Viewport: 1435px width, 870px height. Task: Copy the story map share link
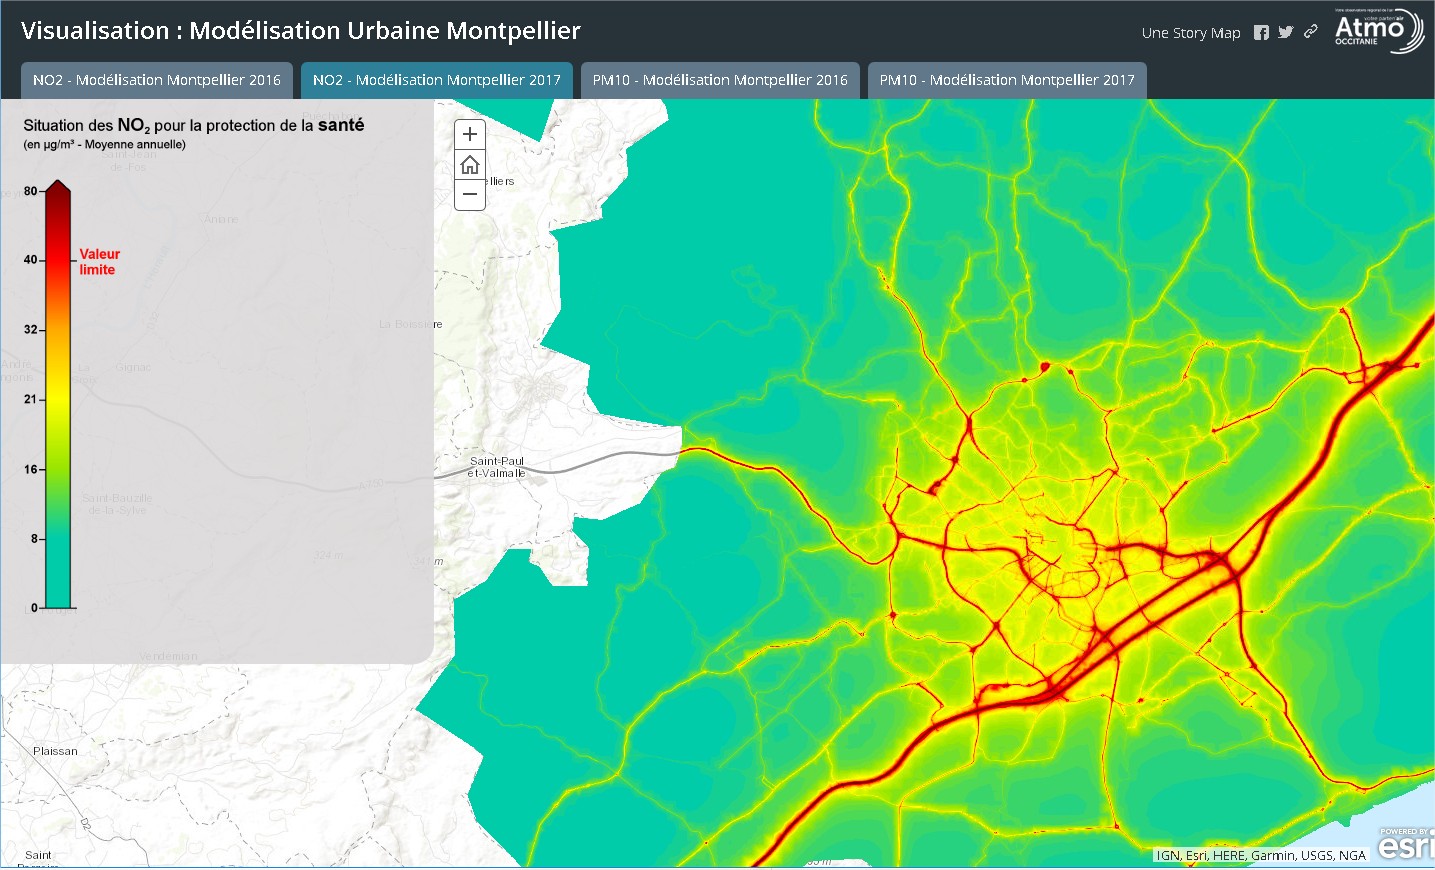tap(1311, 32)
